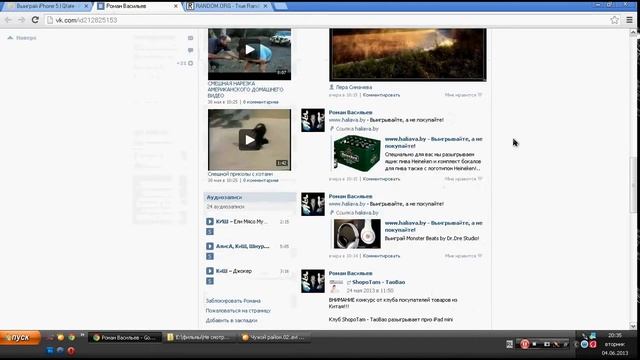Click Пожаловаться на страницу link
The image size is (640, 360).
pyautogui.click(x=238, y=311)
